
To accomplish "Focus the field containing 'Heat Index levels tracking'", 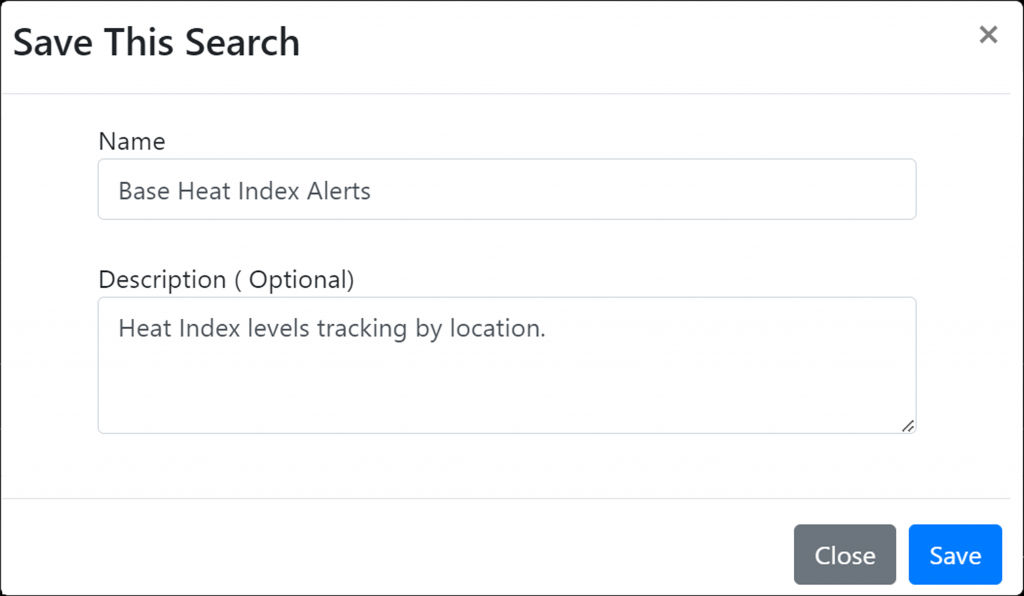I will [507, 365].
